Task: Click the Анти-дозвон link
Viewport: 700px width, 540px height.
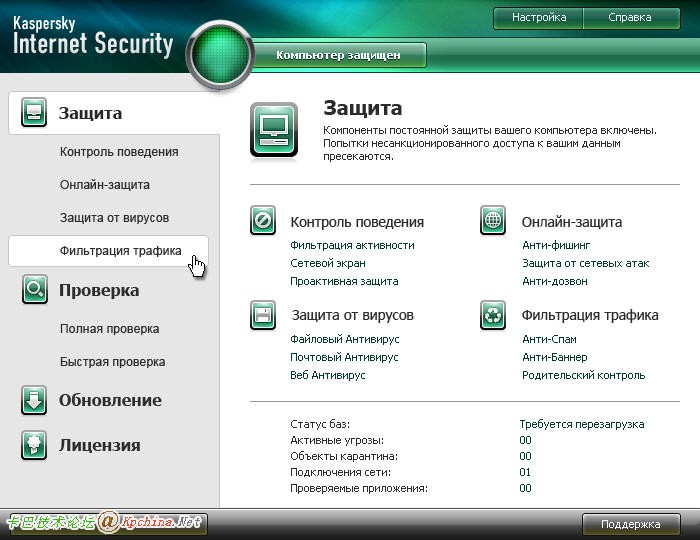Action: (554, 281)
